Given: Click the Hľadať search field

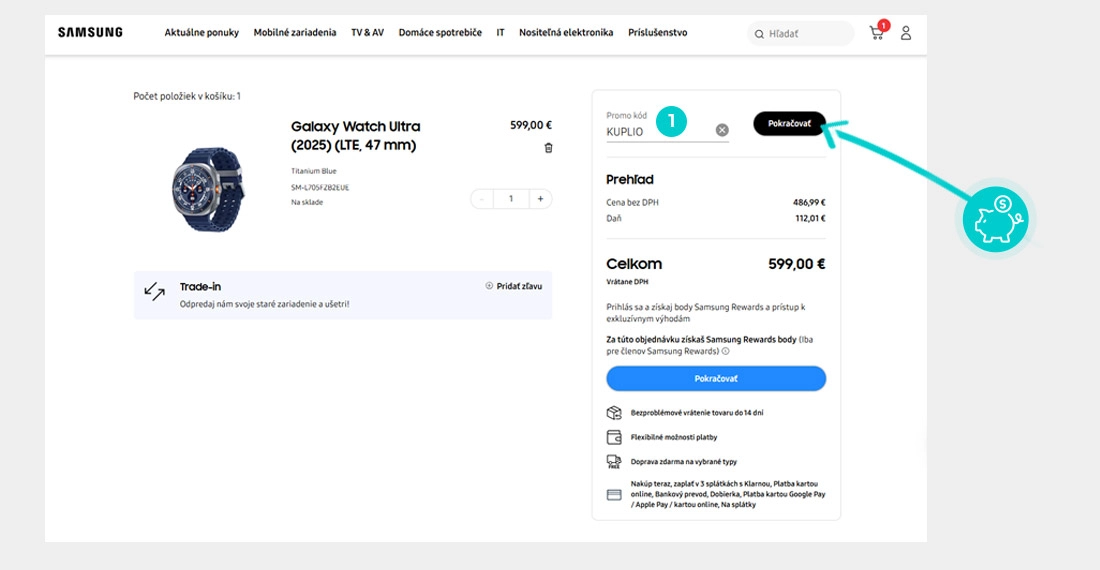Looking at the screenshot, I should click(x=800, y=33).
